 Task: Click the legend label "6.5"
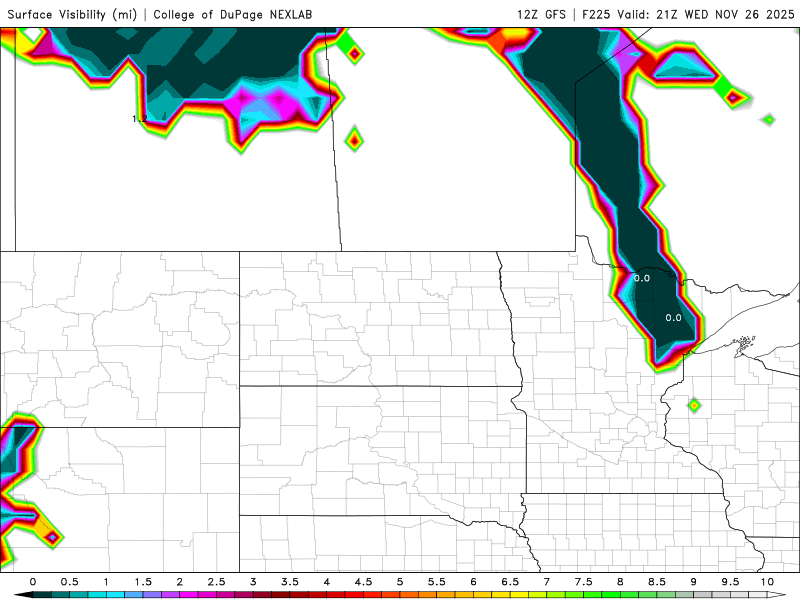pyautogui.click(x=510, y=582)
